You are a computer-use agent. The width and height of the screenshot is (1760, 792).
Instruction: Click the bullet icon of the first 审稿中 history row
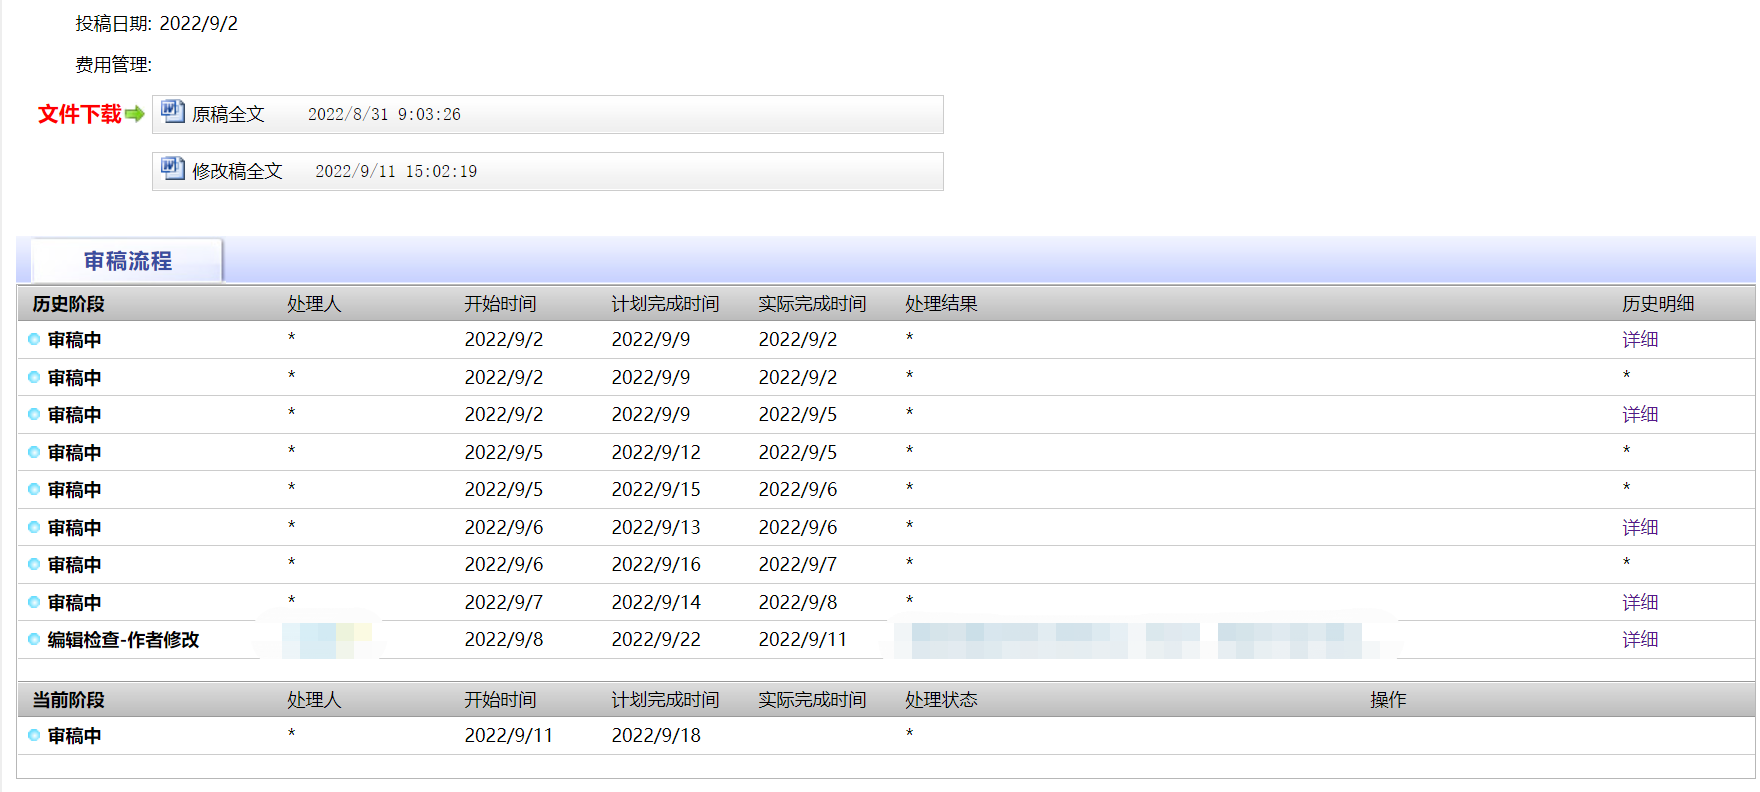point(34,339)
